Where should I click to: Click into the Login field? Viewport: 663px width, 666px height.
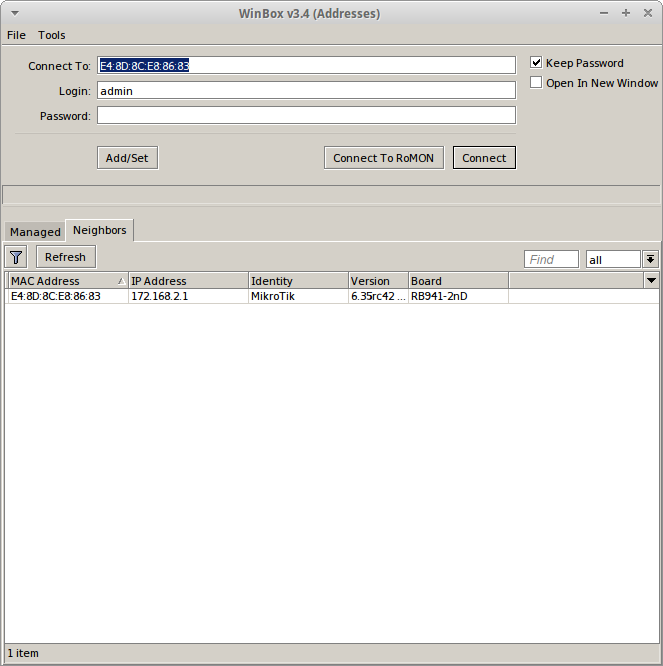[x=306, y=90]
